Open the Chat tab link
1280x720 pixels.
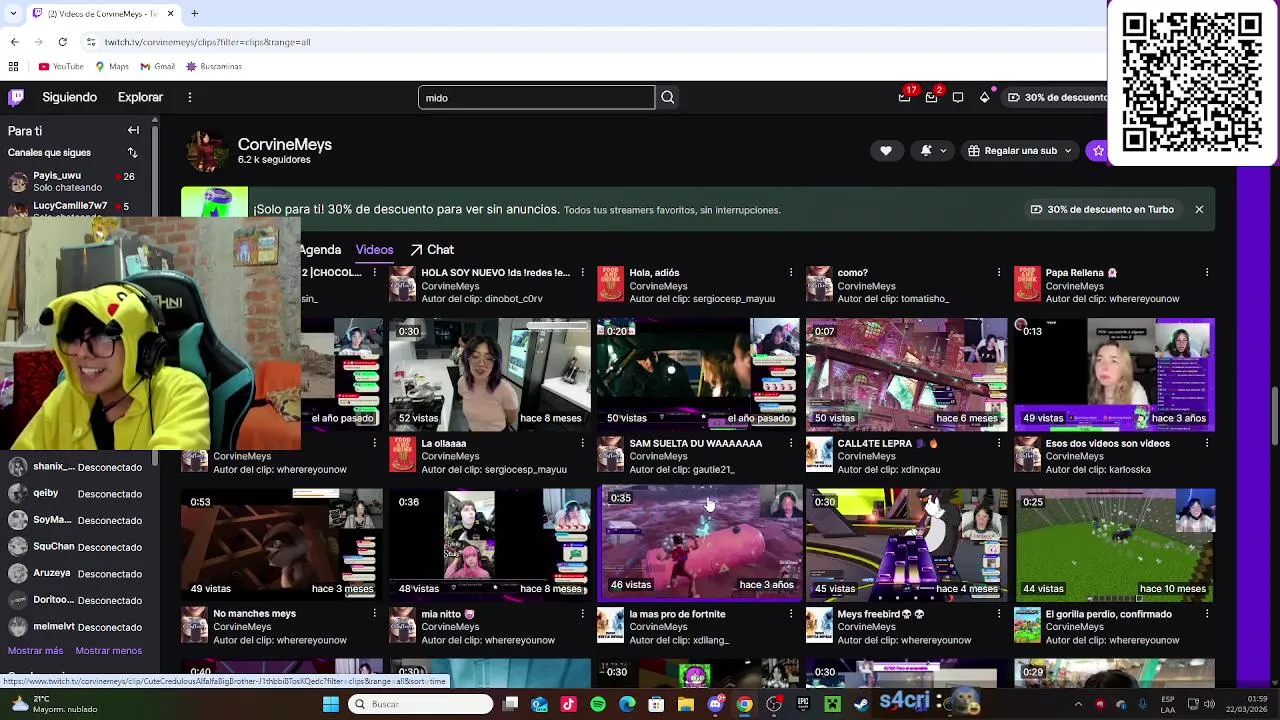click(431, 250)
